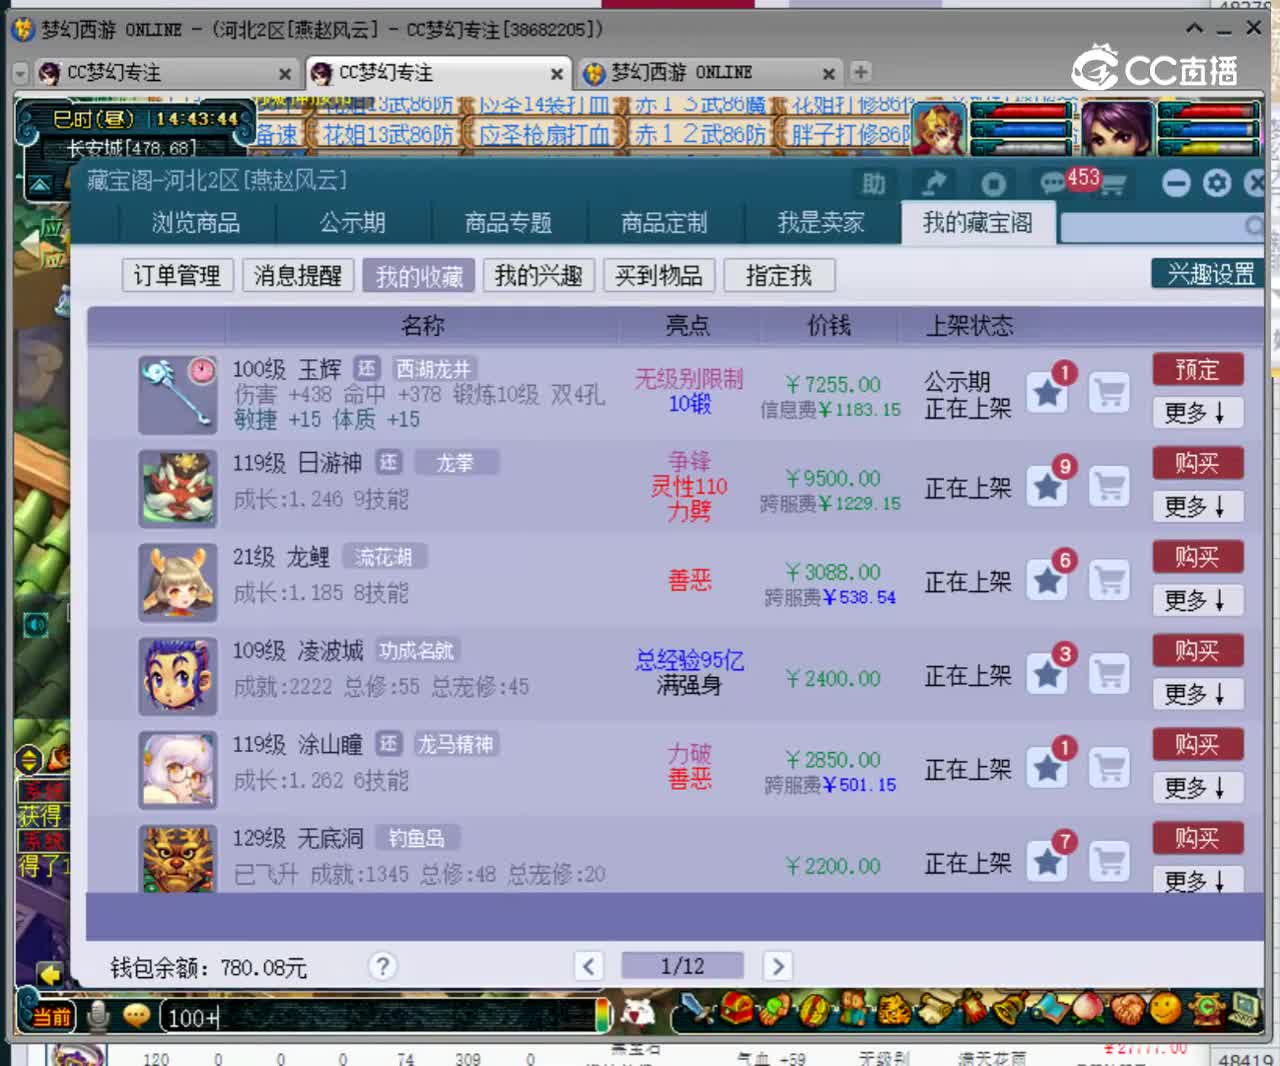
Task: Go to next page arrow
Action: coord(777,966)
